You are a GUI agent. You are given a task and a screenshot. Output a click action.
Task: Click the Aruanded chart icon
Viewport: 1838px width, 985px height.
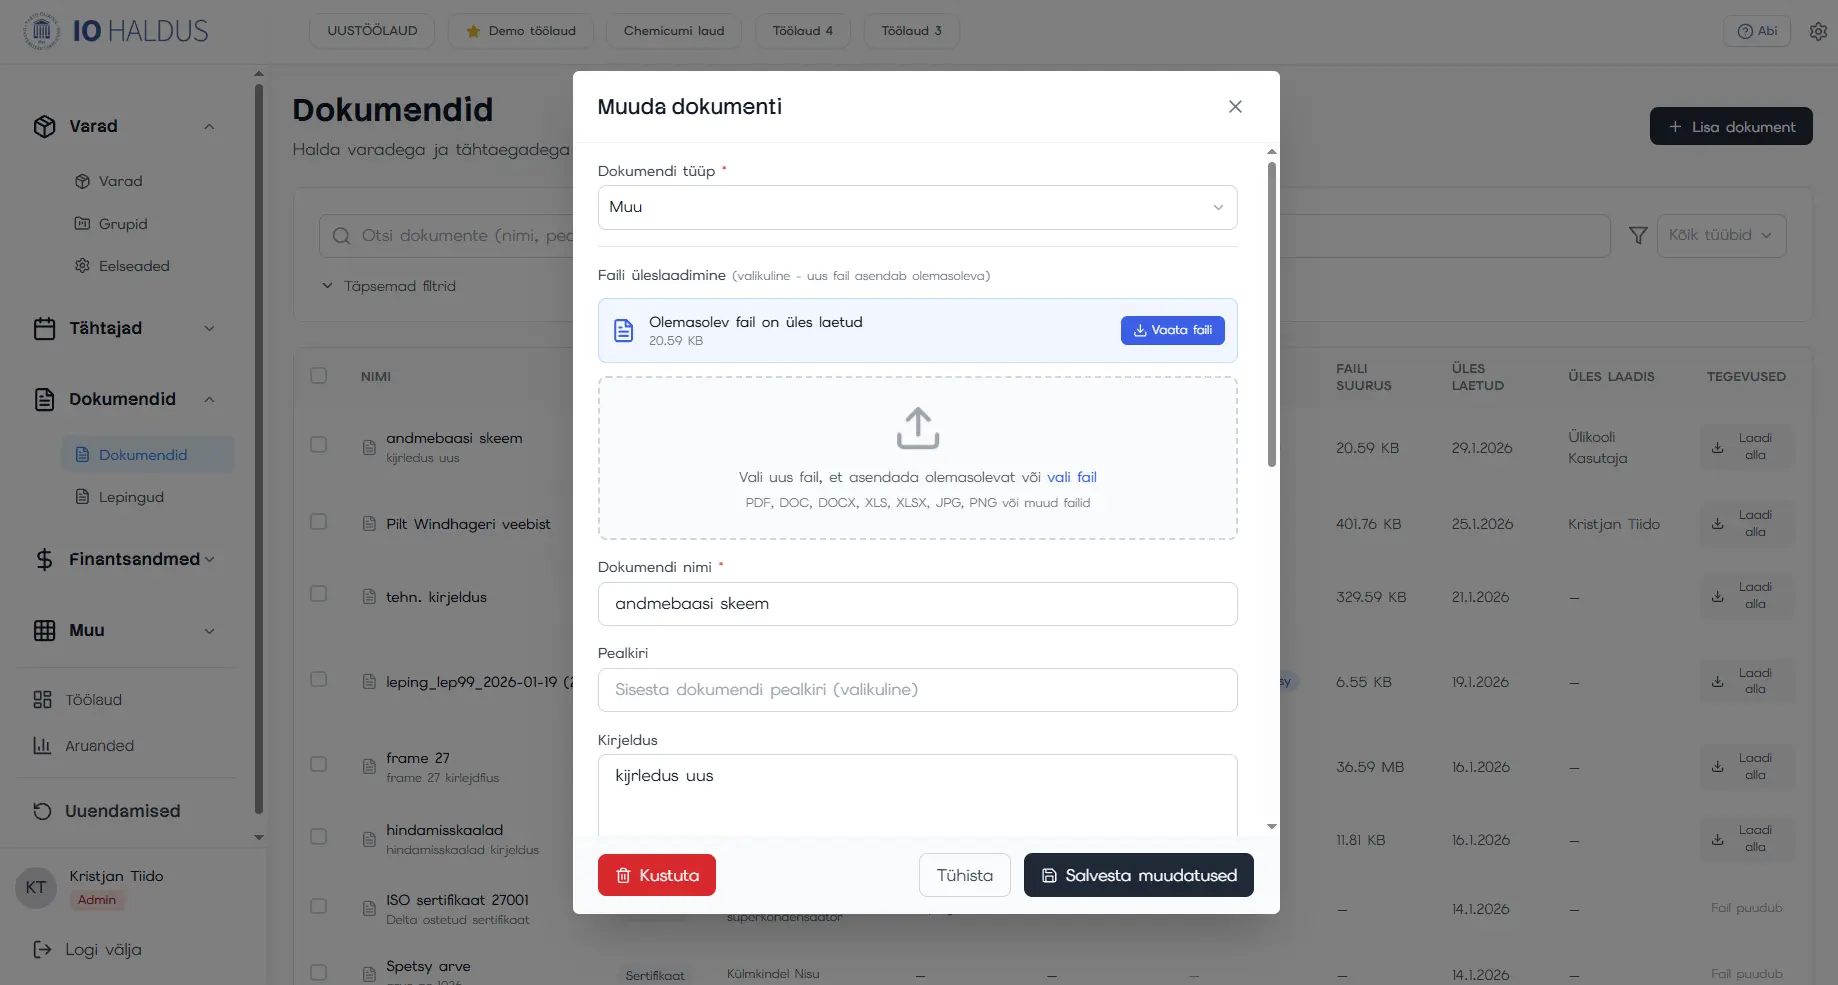[x=42, y=746]
